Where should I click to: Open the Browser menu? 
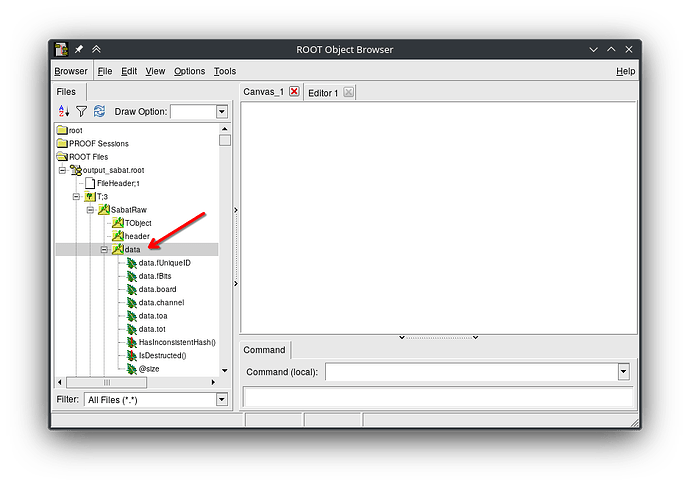coord(71,71)
